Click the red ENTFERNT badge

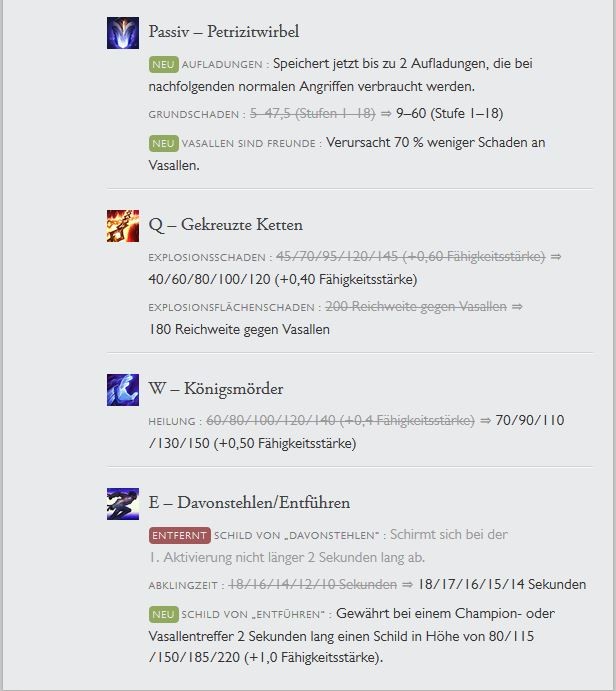[179, 535]
